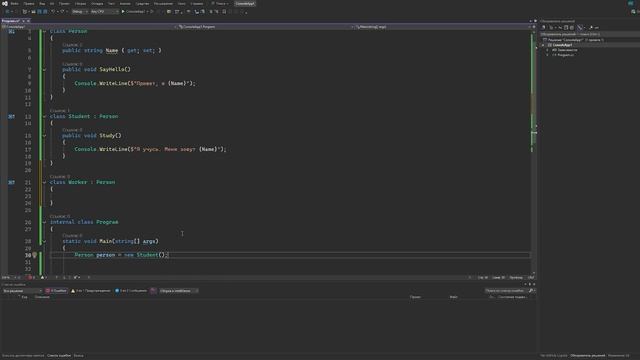Sort error list by Проект column

coord(415,297)
